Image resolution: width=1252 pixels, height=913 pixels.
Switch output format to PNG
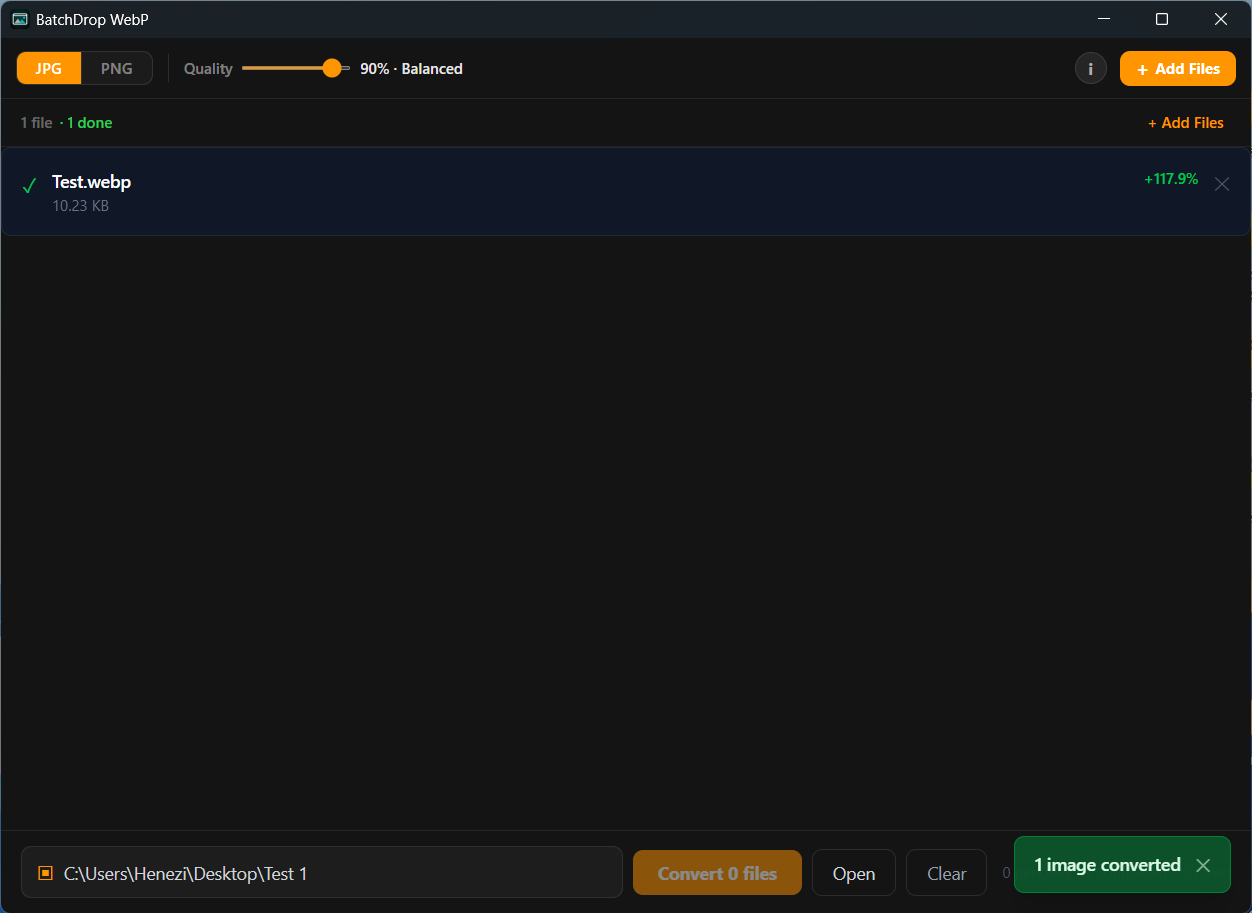117,68
